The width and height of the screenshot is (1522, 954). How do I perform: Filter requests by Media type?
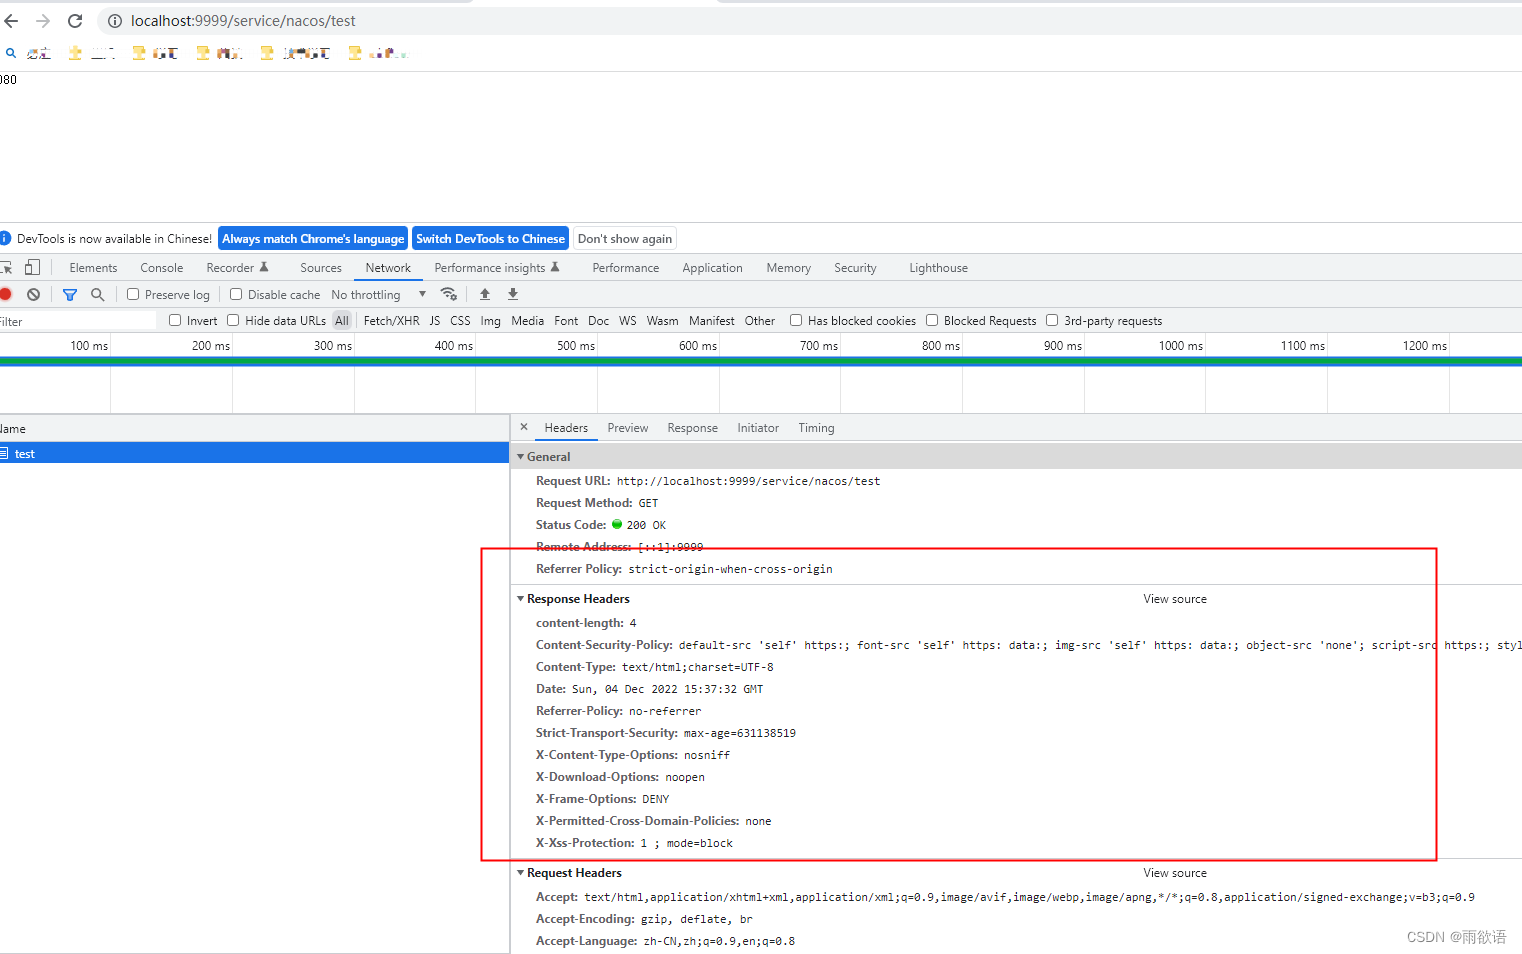click(x=528, y=321)
